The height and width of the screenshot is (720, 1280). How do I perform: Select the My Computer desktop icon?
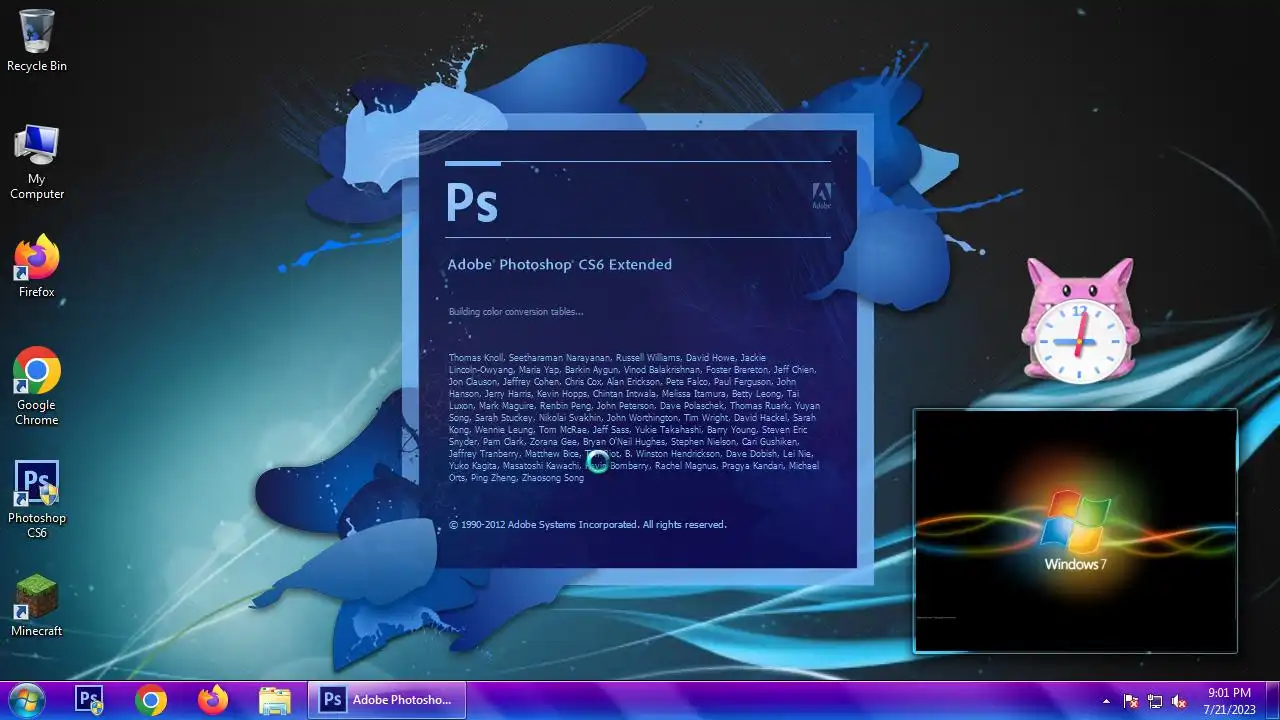tap(37, 162)
